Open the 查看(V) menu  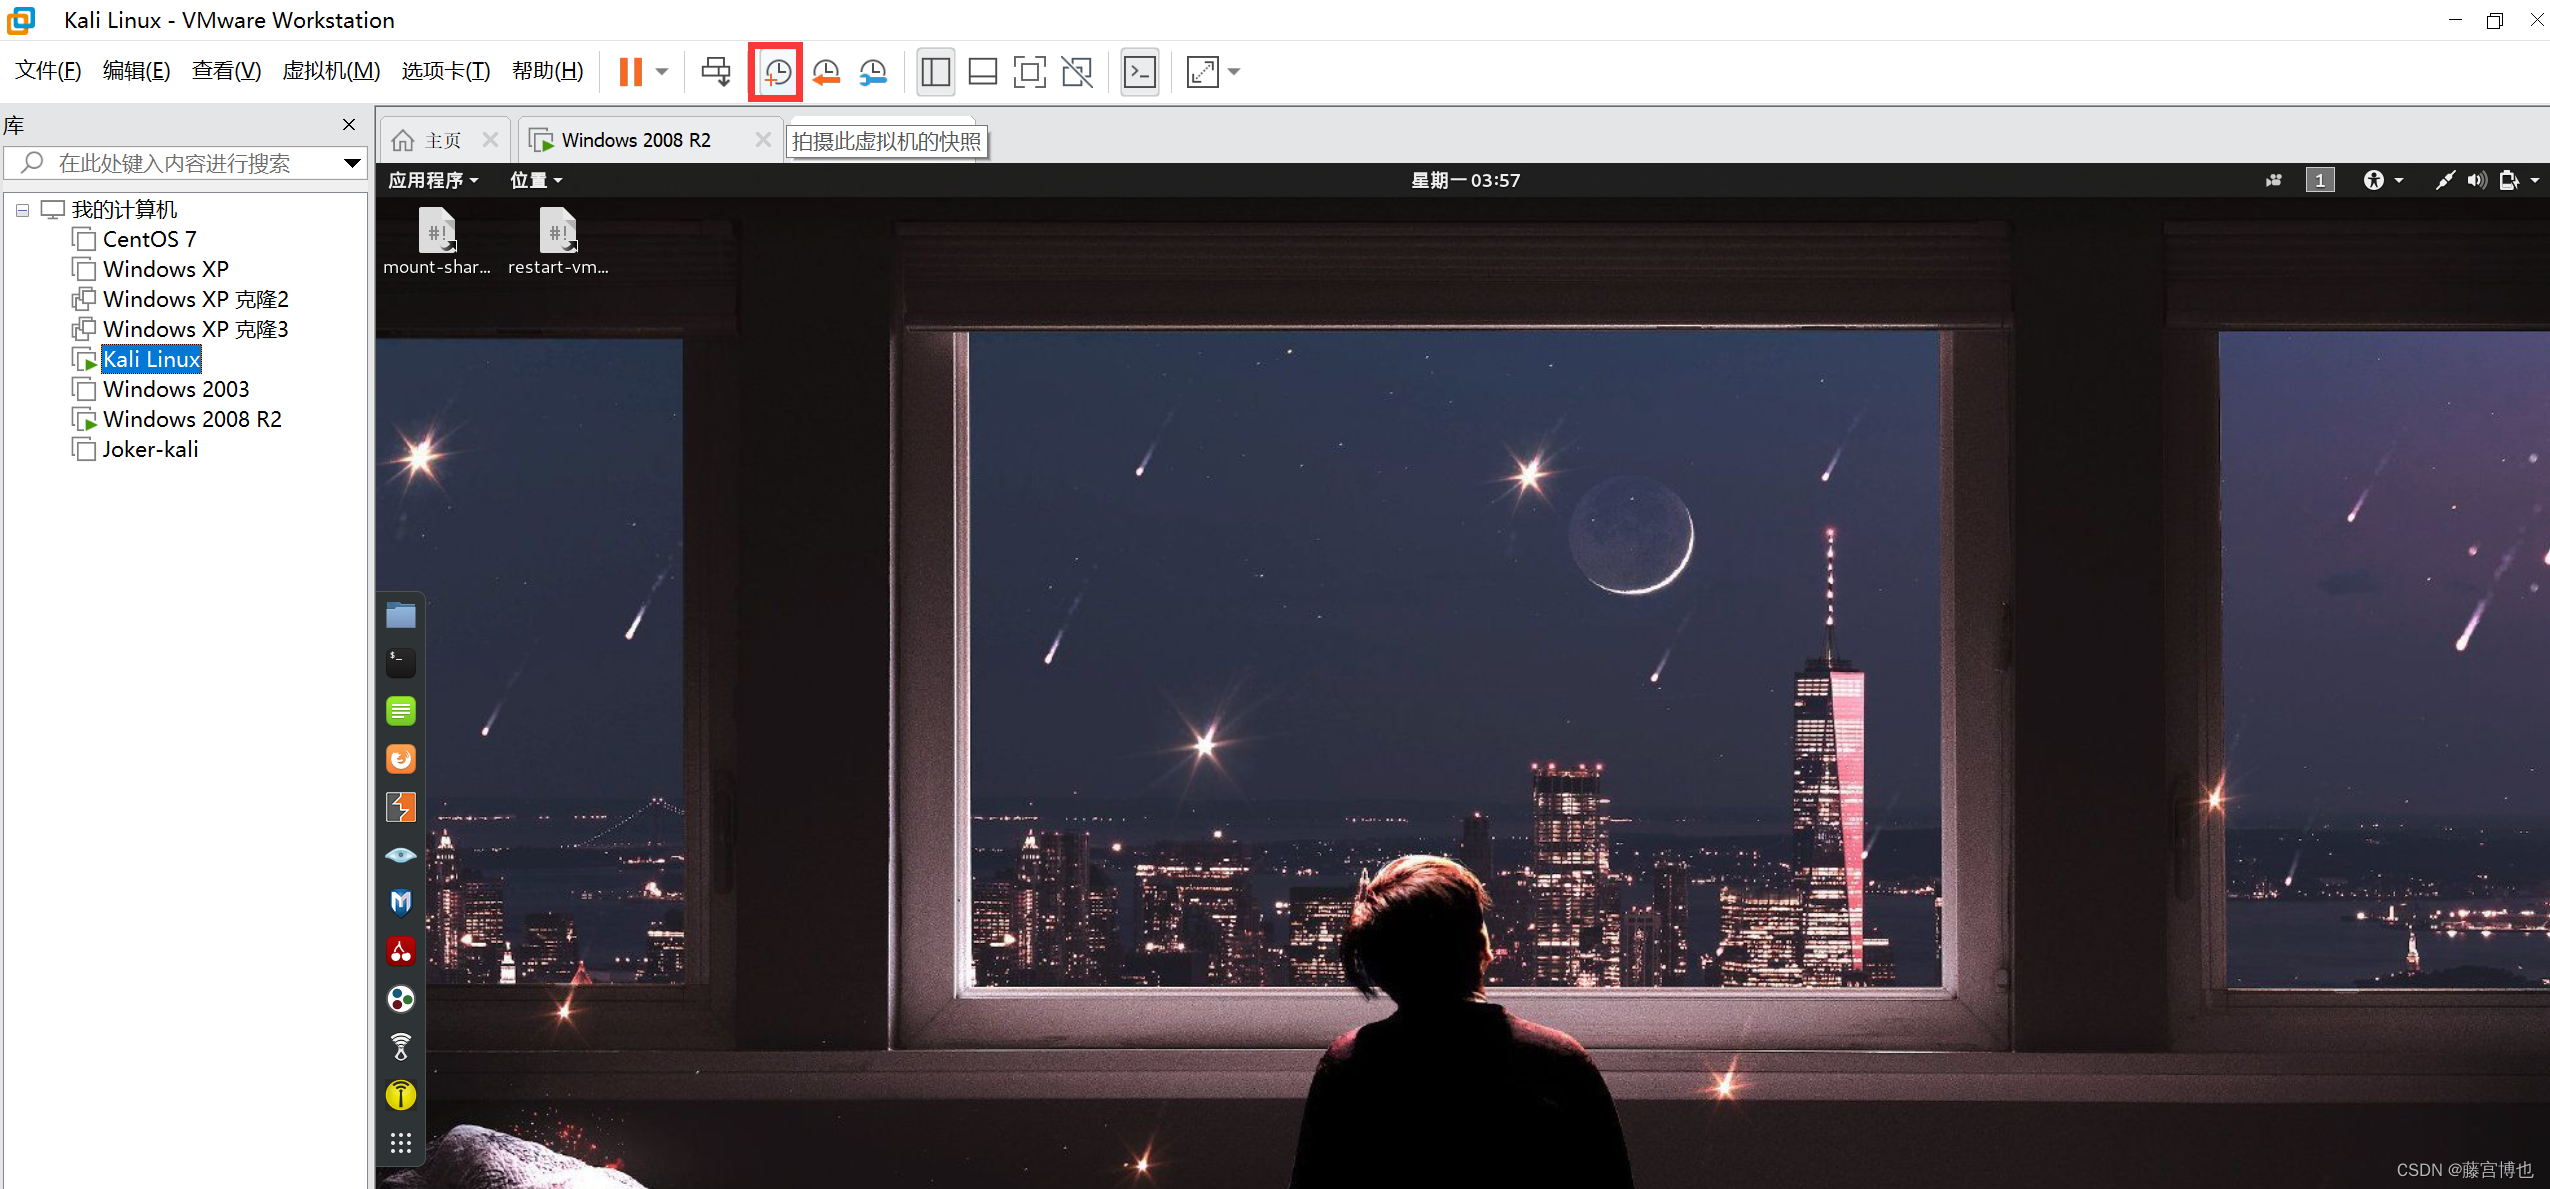coord(226,71)
